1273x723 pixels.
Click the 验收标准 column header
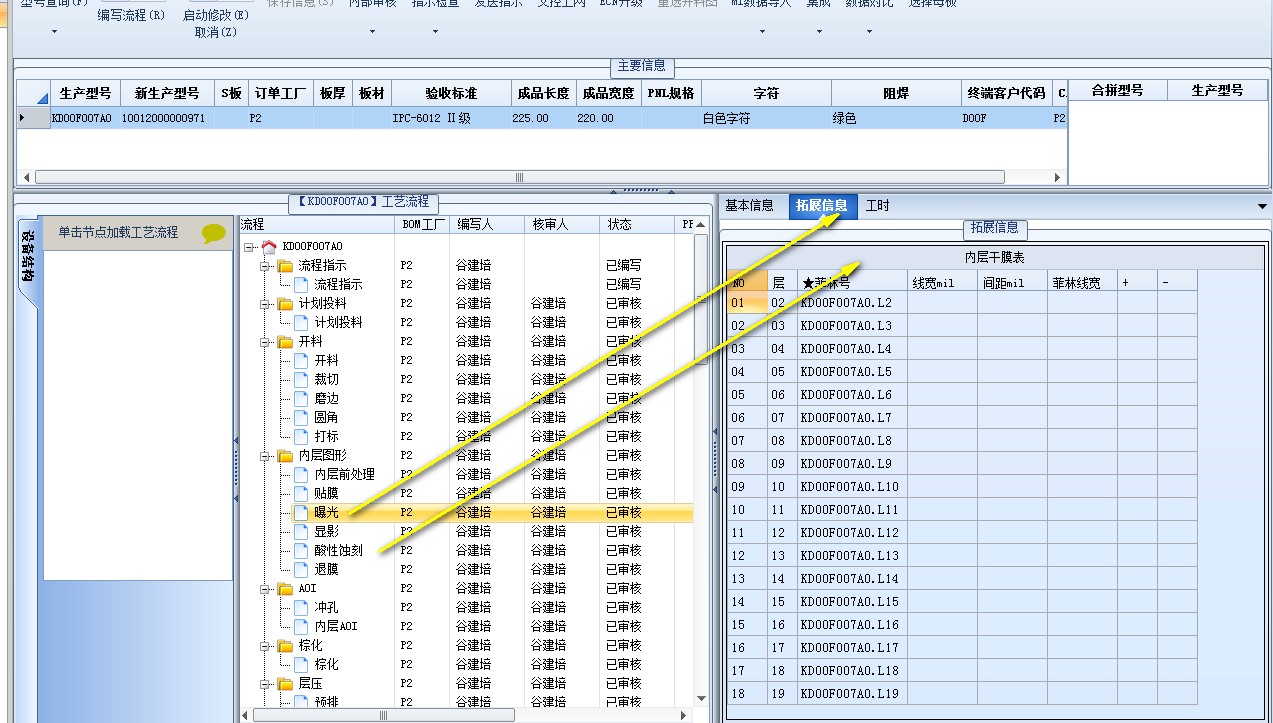[x=451, y=93]
